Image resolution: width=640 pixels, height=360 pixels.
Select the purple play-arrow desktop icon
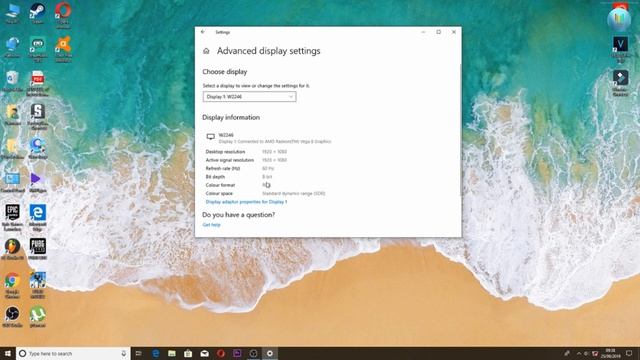(x=37, y=182)
